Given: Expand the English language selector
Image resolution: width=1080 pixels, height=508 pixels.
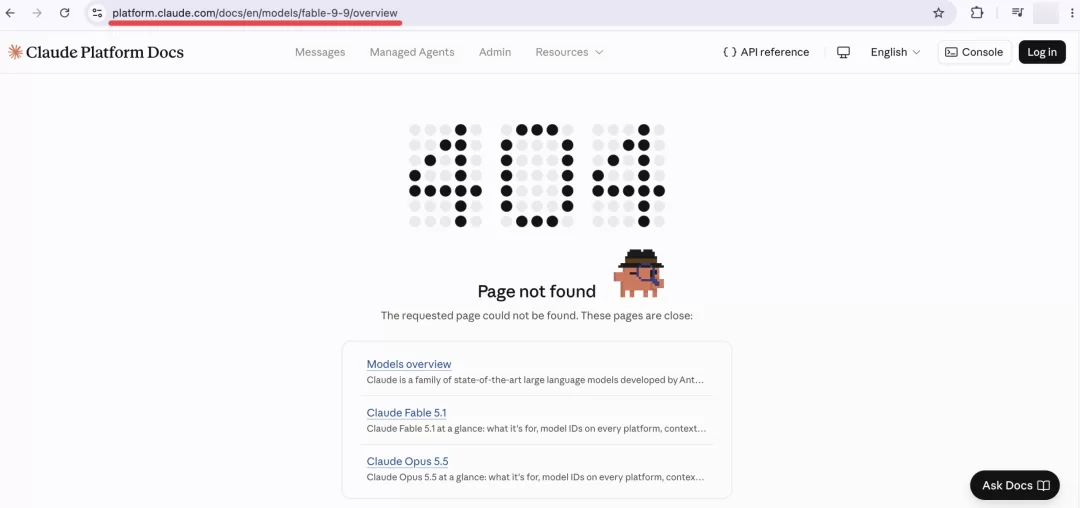Looking at the screenshot, I should [x=895, y=52].
